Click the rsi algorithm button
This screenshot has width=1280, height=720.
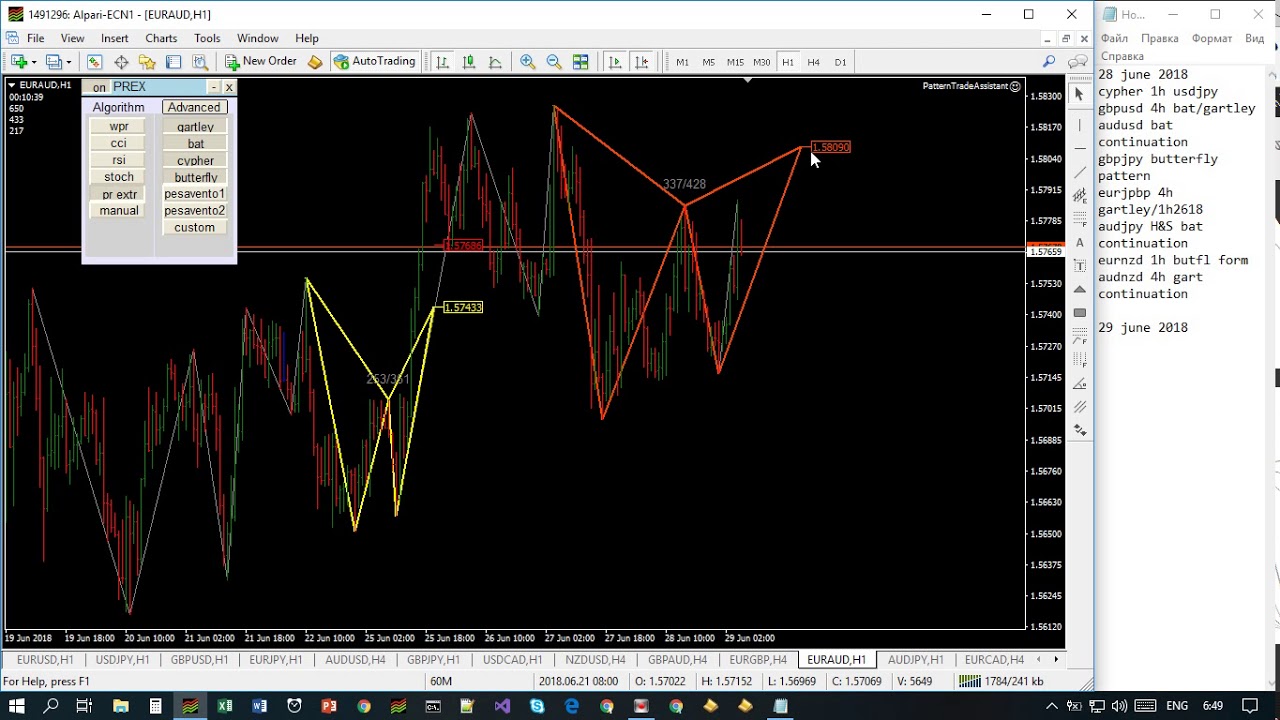[x=119, y=160]
